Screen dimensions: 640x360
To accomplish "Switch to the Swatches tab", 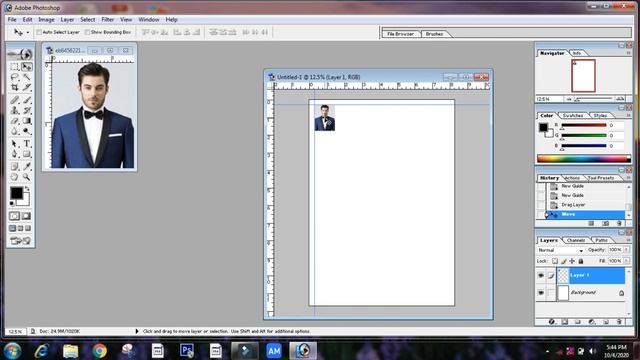I will 573,116.
